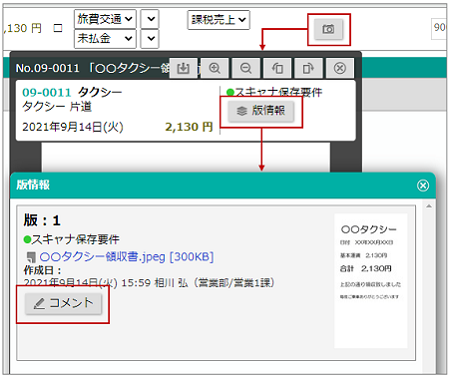Click the scrollbar up arrow in 版情報

click(429, 207)
